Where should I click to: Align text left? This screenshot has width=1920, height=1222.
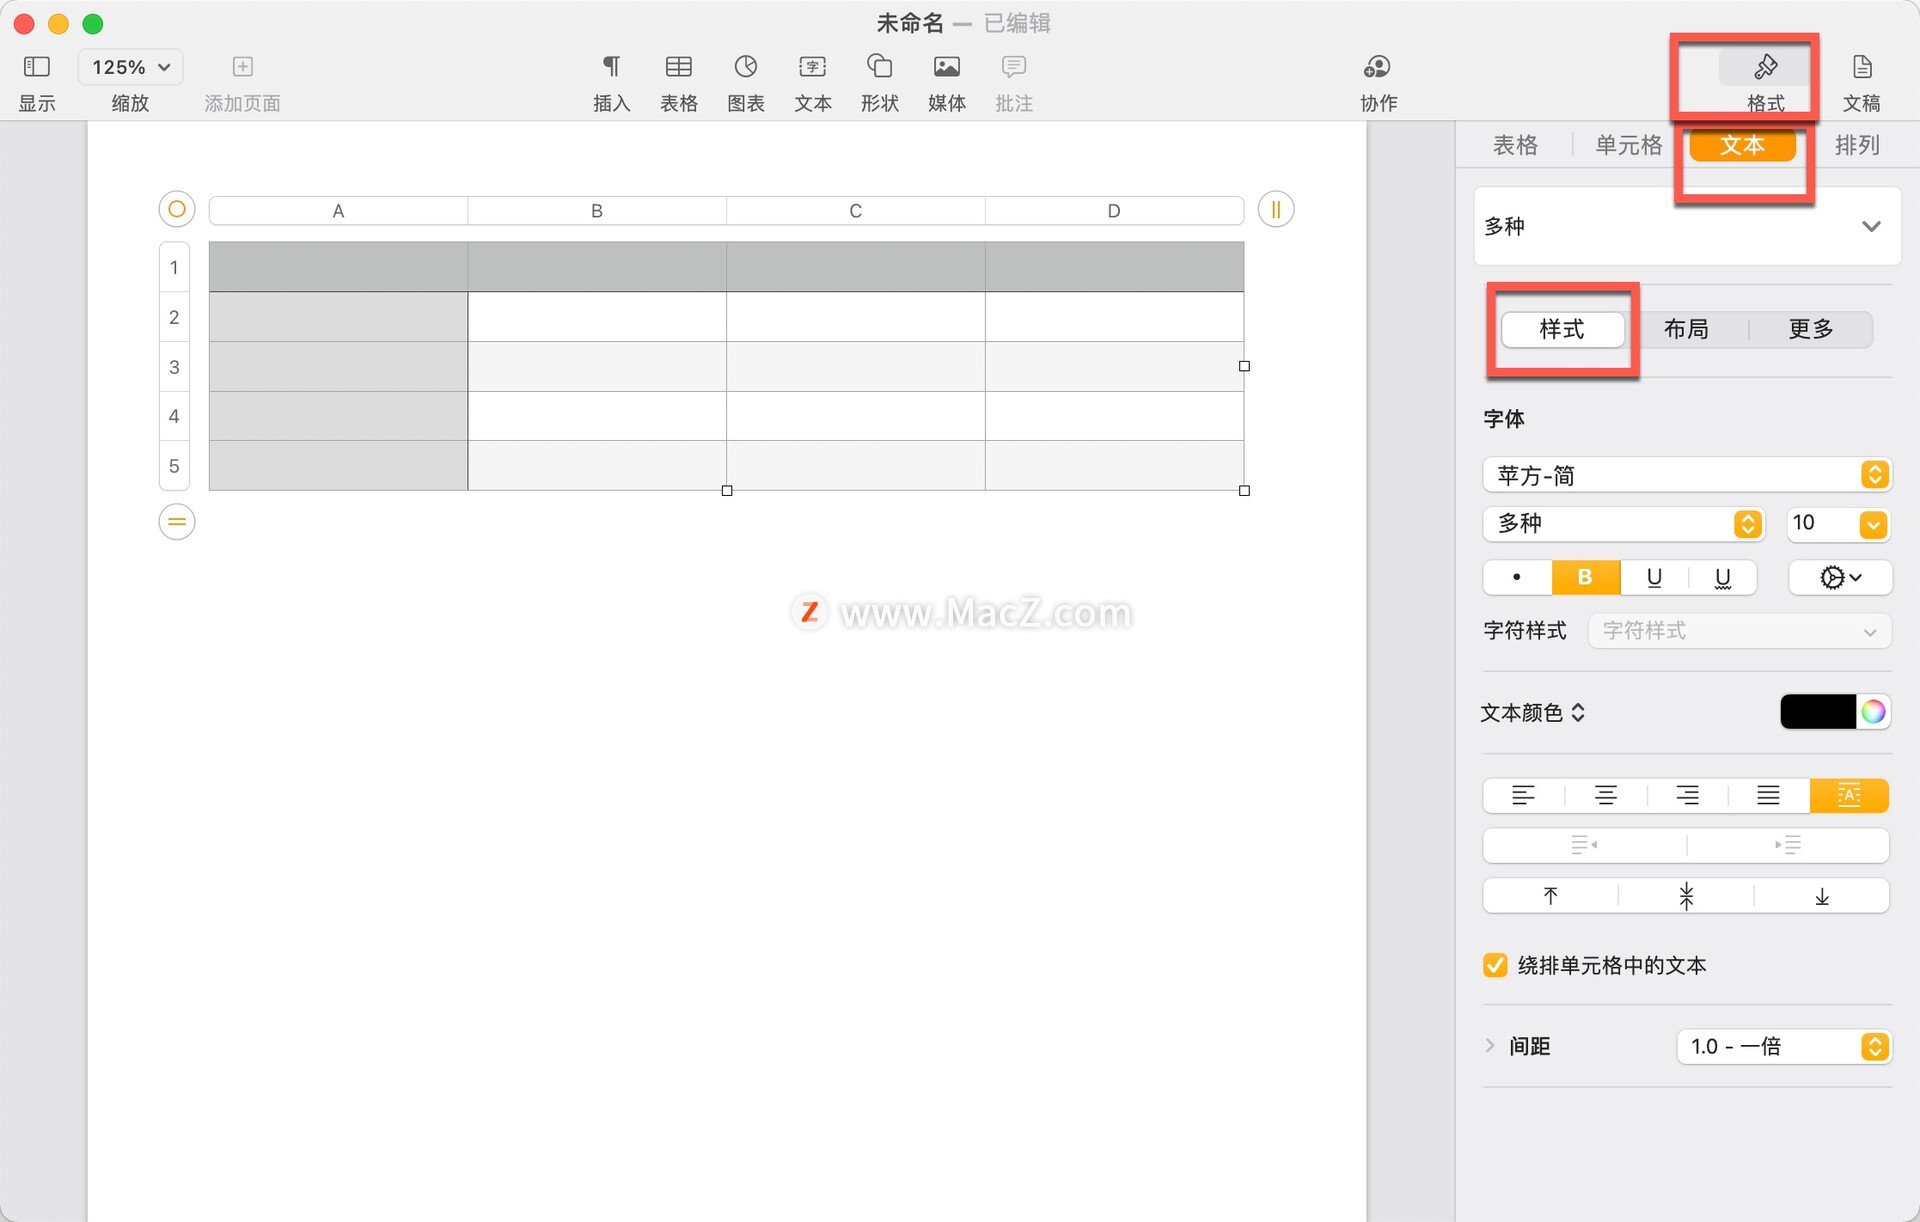pos(1523,795)
